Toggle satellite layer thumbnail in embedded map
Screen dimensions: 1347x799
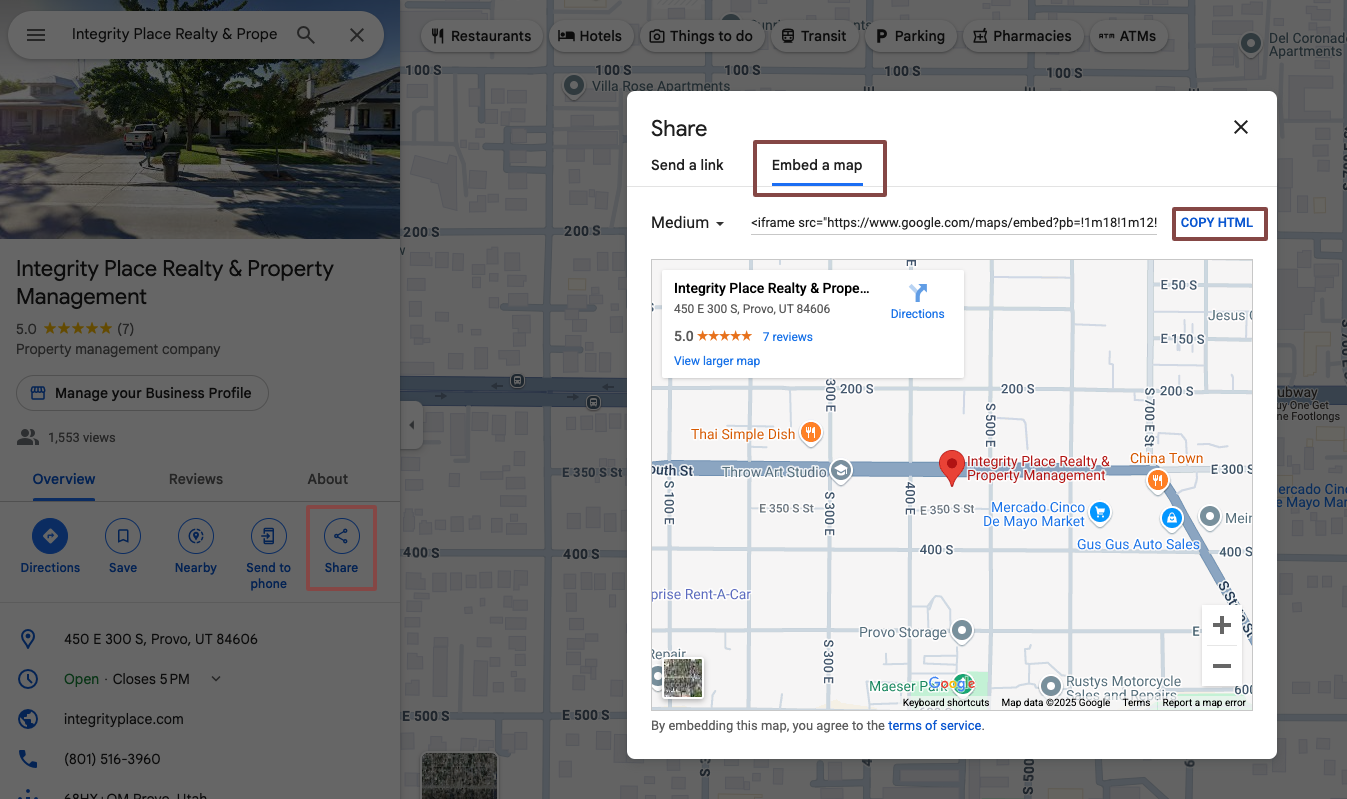(x=683, y=678)
